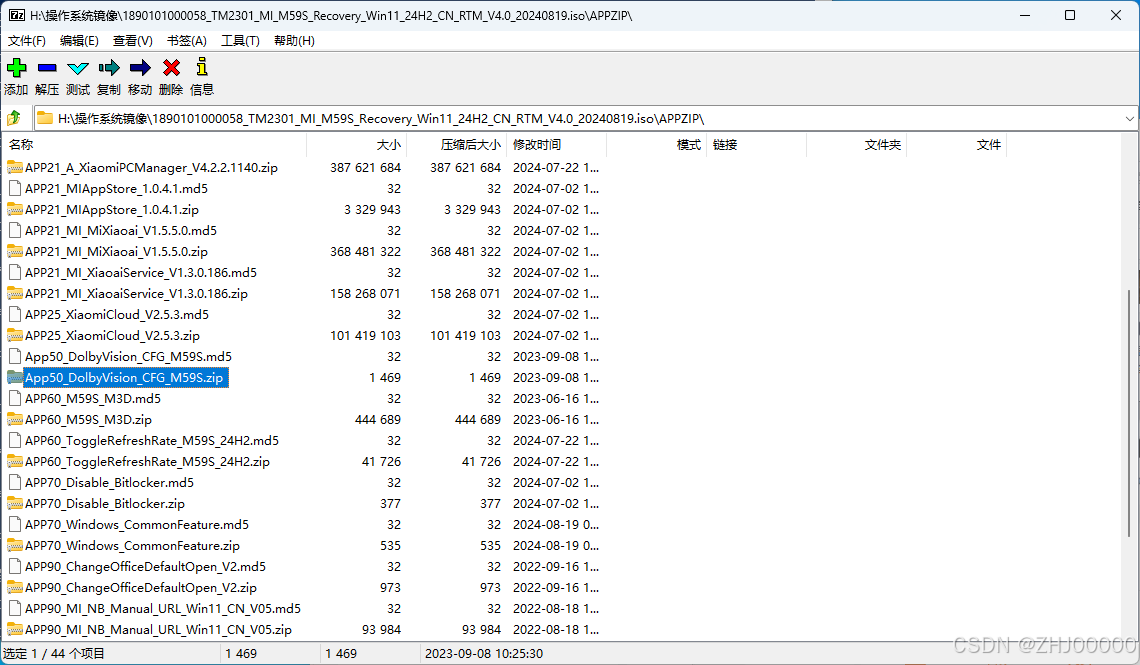The width and height of the screenshot is (1140, 665).
Task: Click archive icon of APP21_MI_XiaoaiService_V1.3.0.186.zip
Action: 15,294
